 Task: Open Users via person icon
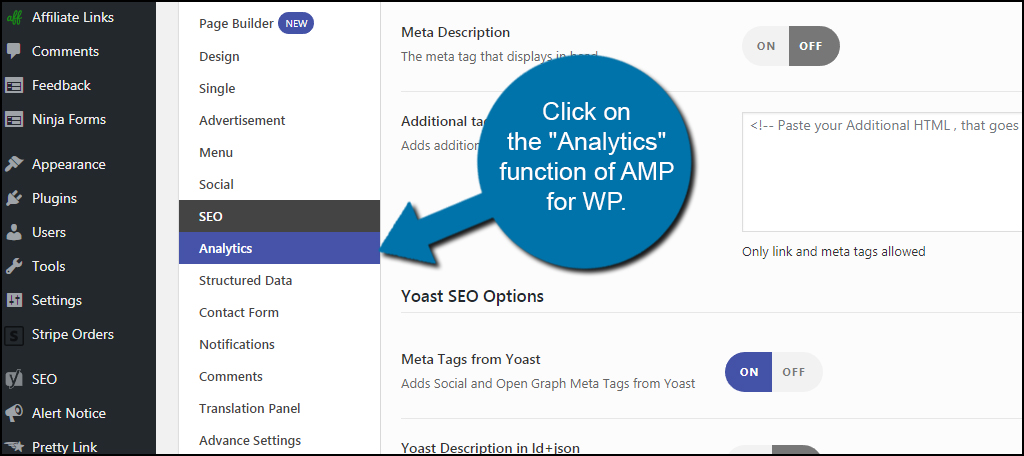[14, 233]
